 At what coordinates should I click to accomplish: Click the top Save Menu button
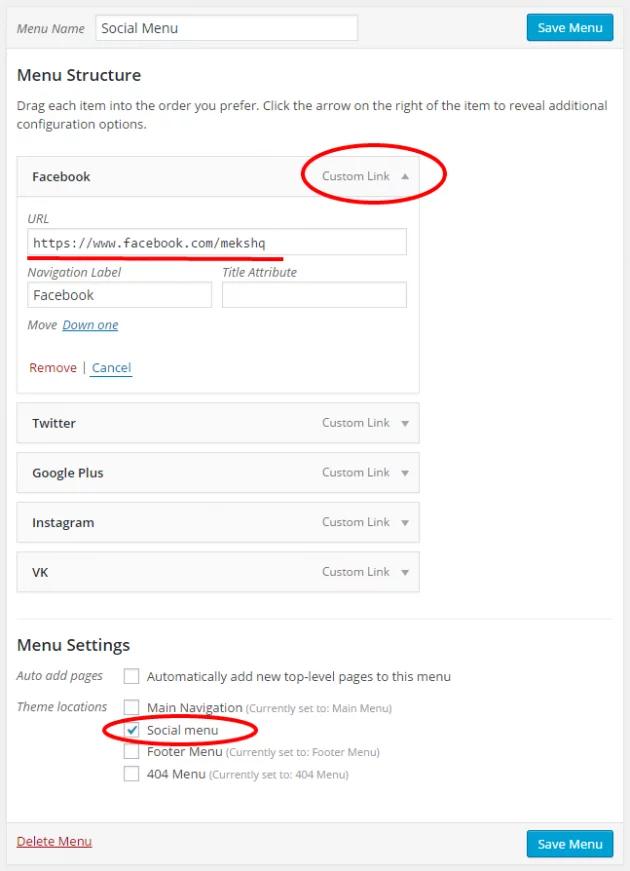coord(569,27)
